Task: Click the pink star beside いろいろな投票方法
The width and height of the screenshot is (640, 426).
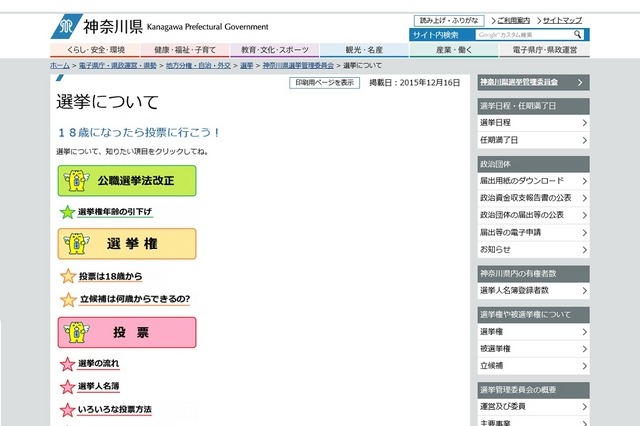Action: click(68, 410)
